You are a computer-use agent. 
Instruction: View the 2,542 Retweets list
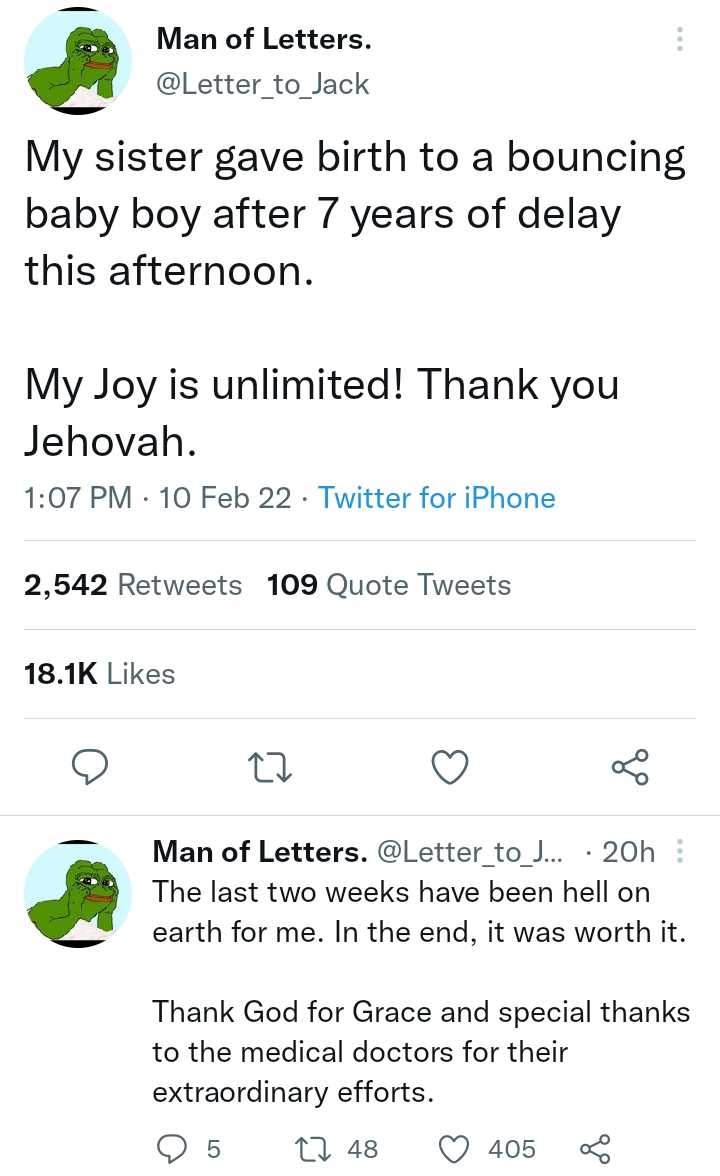click(x=133, y=585)
